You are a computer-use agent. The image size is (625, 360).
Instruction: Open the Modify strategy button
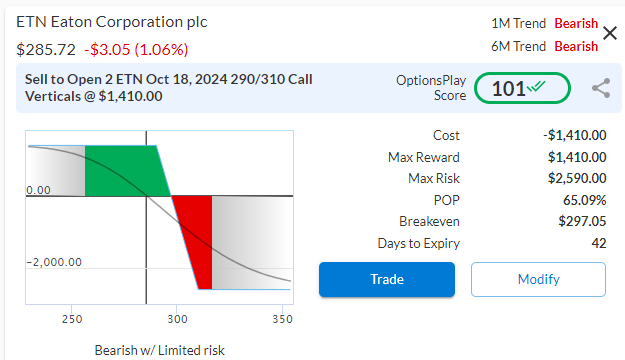pos(539,279)
